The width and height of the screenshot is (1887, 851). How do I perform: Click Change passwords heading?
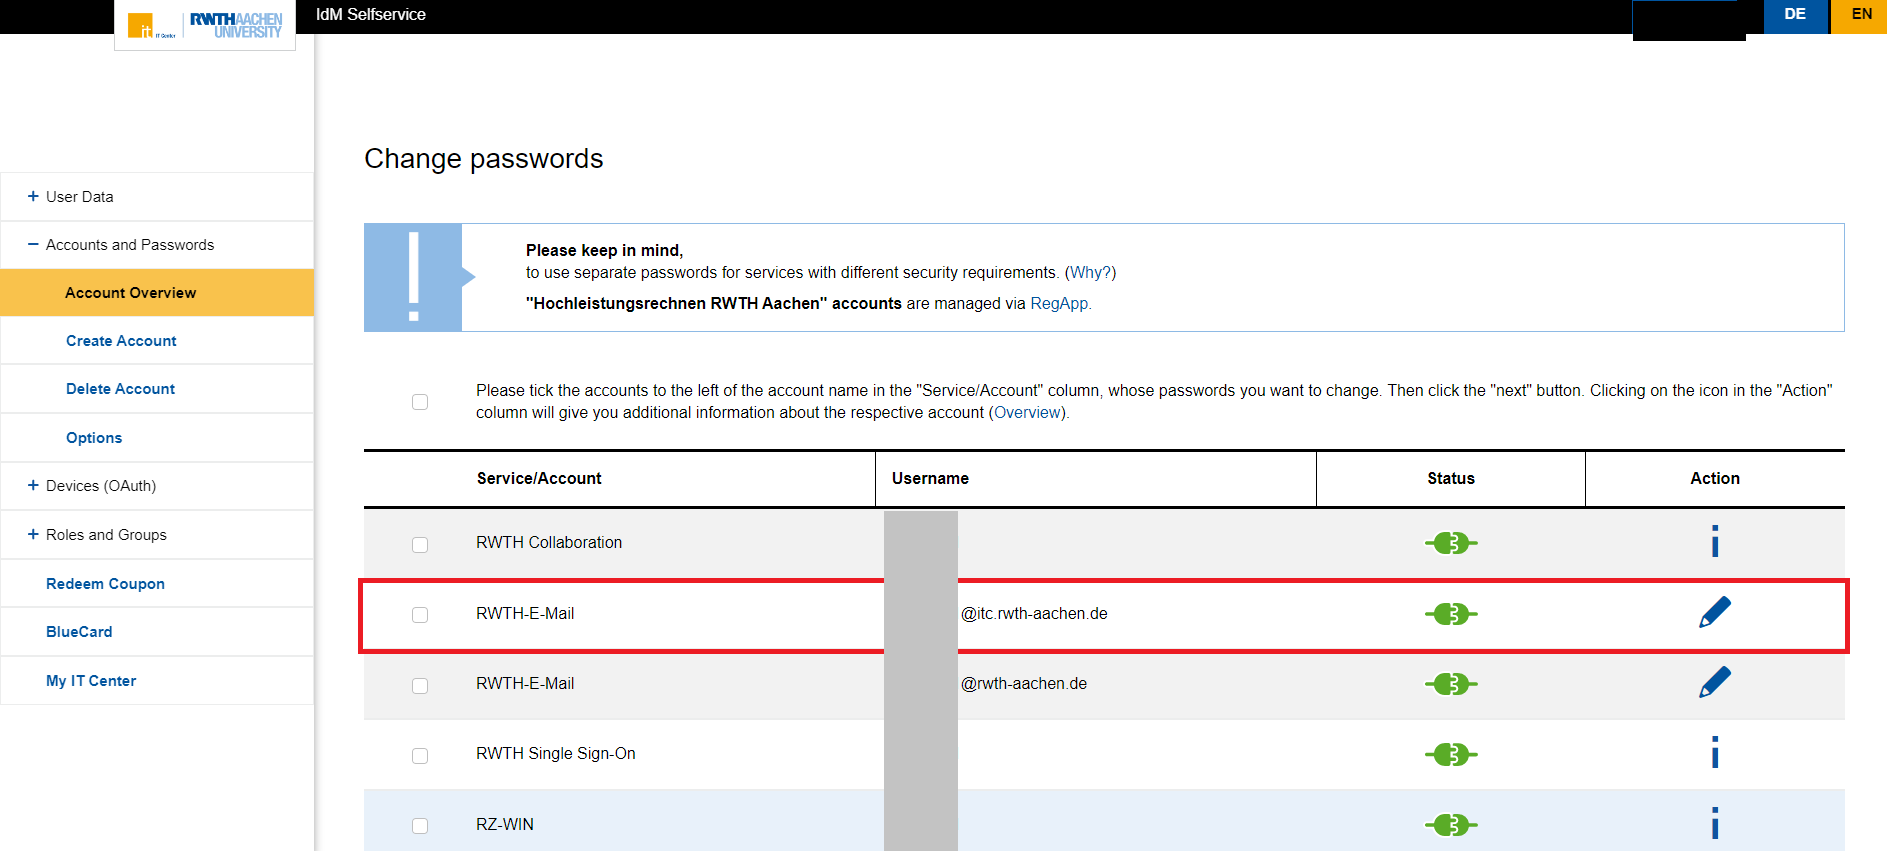(x=484, y=158)
